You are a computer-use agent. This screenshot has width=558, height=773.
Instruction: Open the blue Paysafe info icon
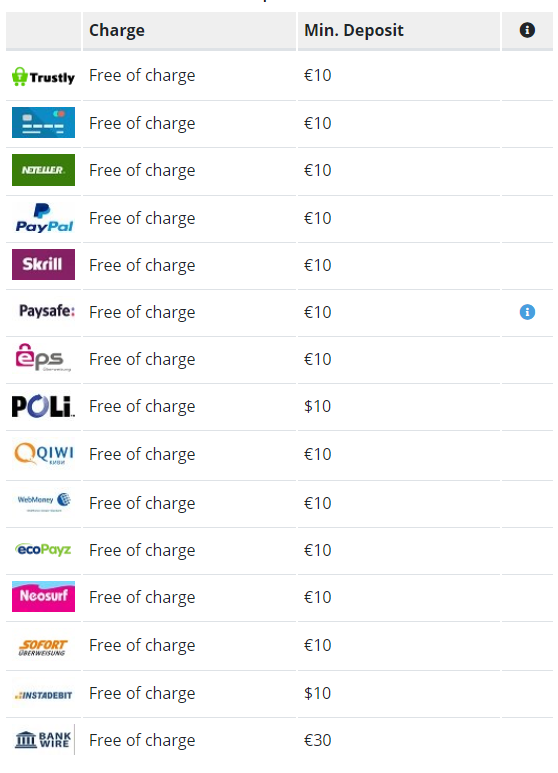point(527,312)
